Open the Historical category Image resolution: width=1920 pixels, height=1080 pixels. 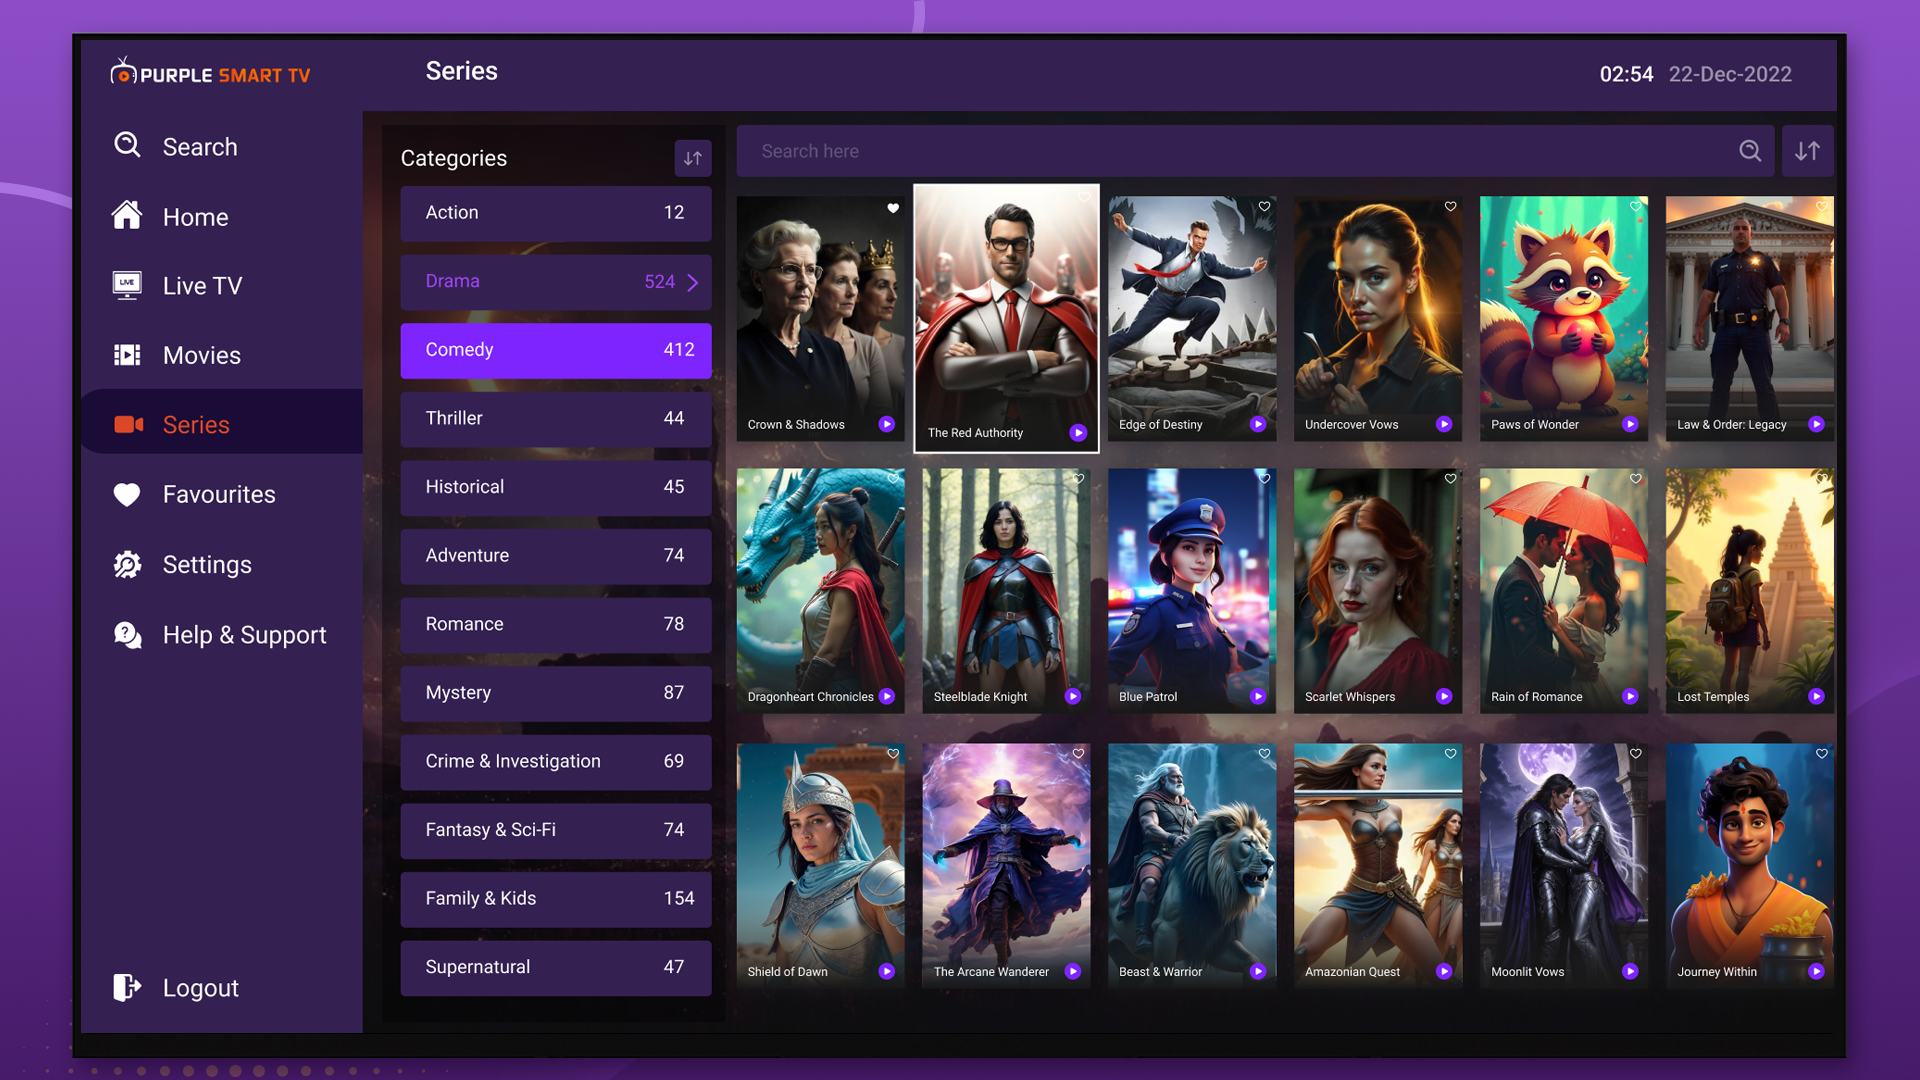click(556, 487)
